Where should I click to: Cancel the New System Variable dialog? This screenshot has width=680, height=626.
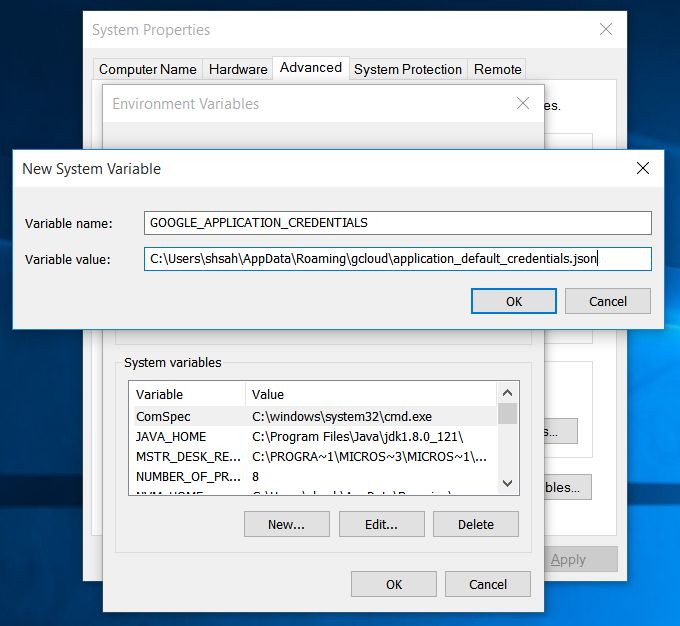[608, 301]
